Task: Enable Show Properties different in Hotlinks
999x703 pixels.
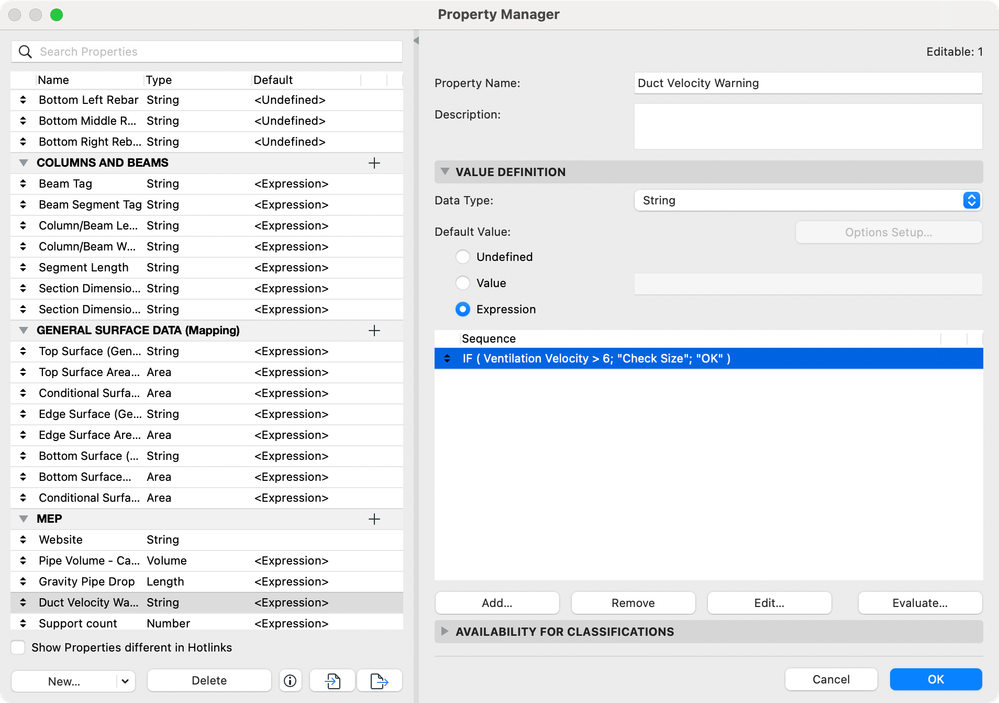Action: (18, 648)
